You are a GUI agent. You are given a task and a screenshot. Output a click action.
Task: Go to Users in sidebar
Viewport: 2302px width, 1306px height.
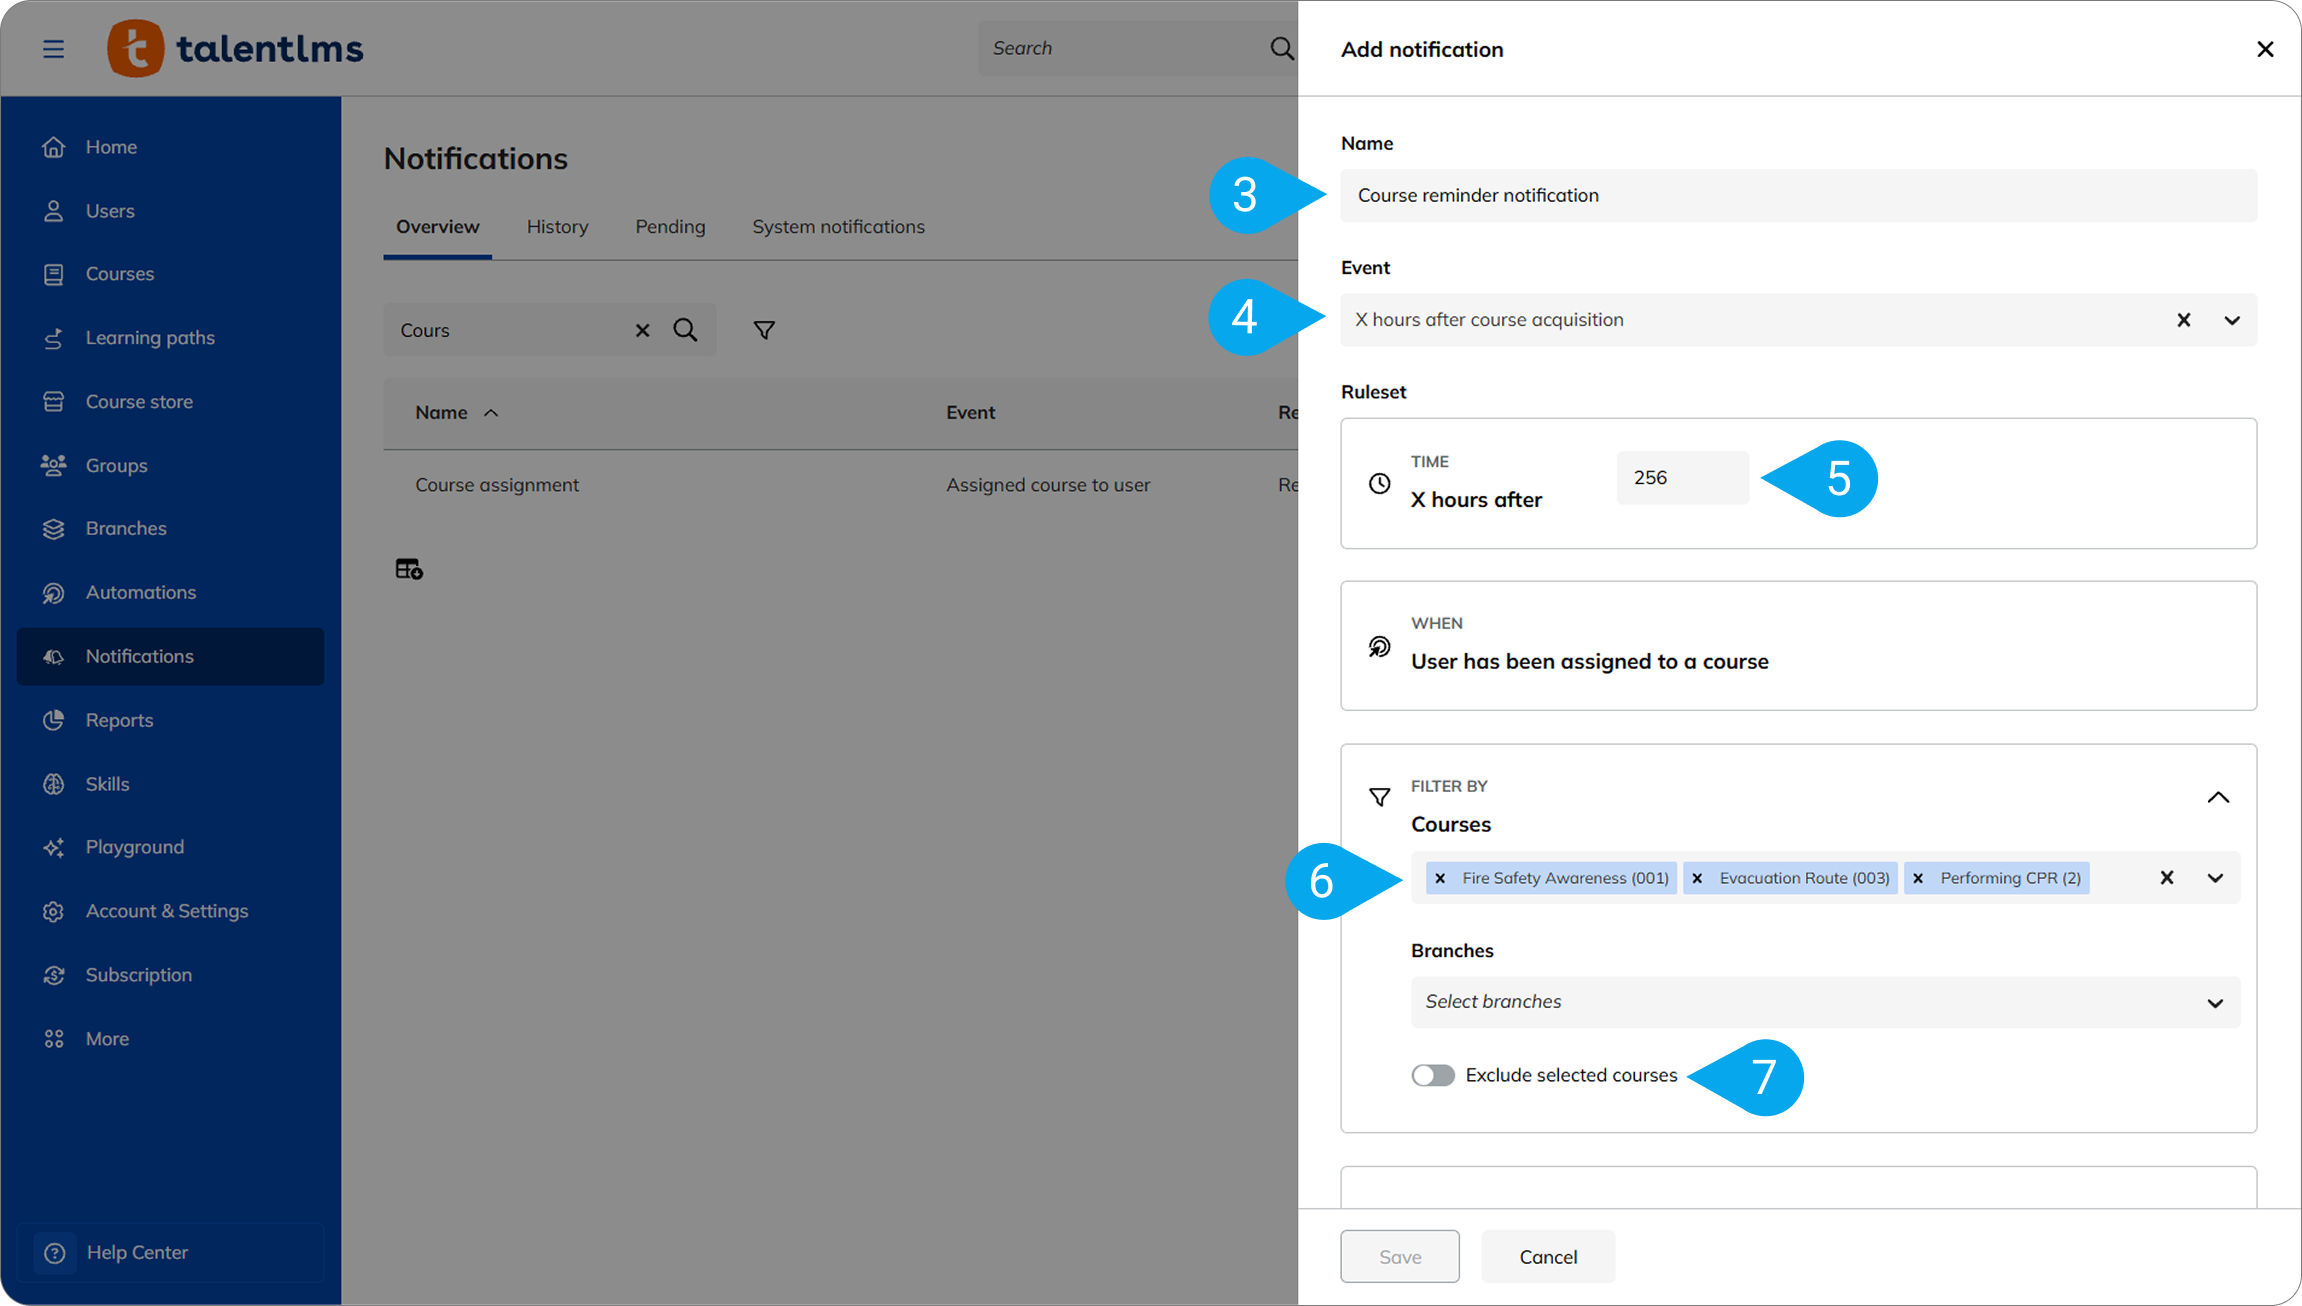coord(170,211)
